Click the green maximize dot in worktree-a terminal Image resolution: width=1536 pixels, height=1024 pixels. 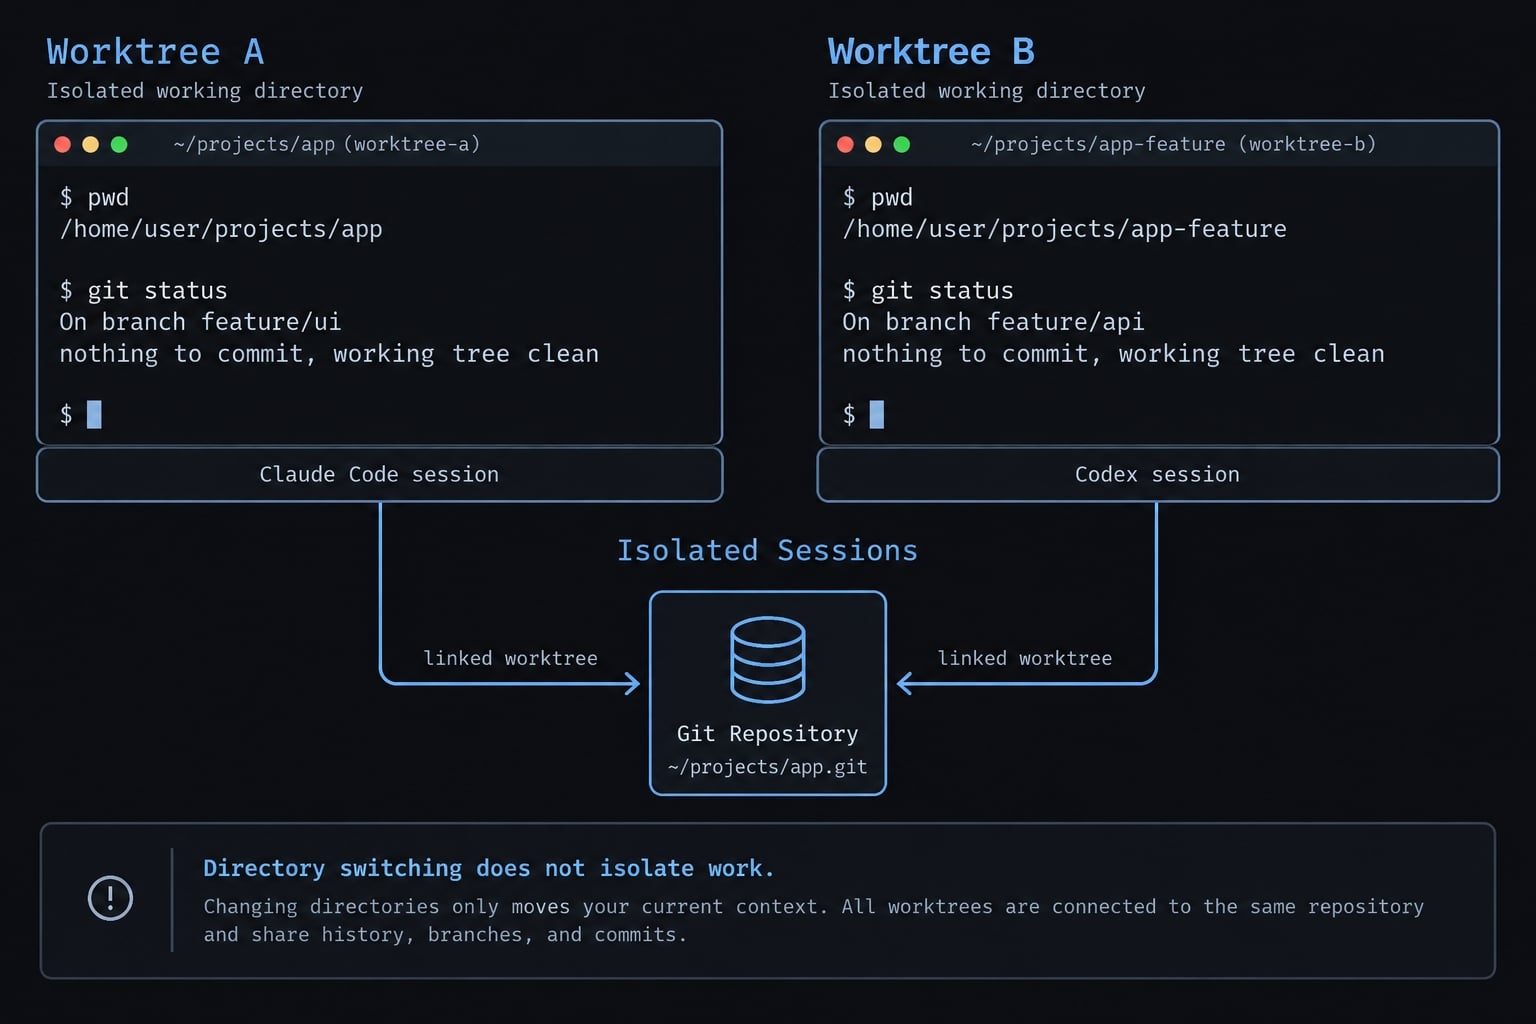tap(119, 144)
